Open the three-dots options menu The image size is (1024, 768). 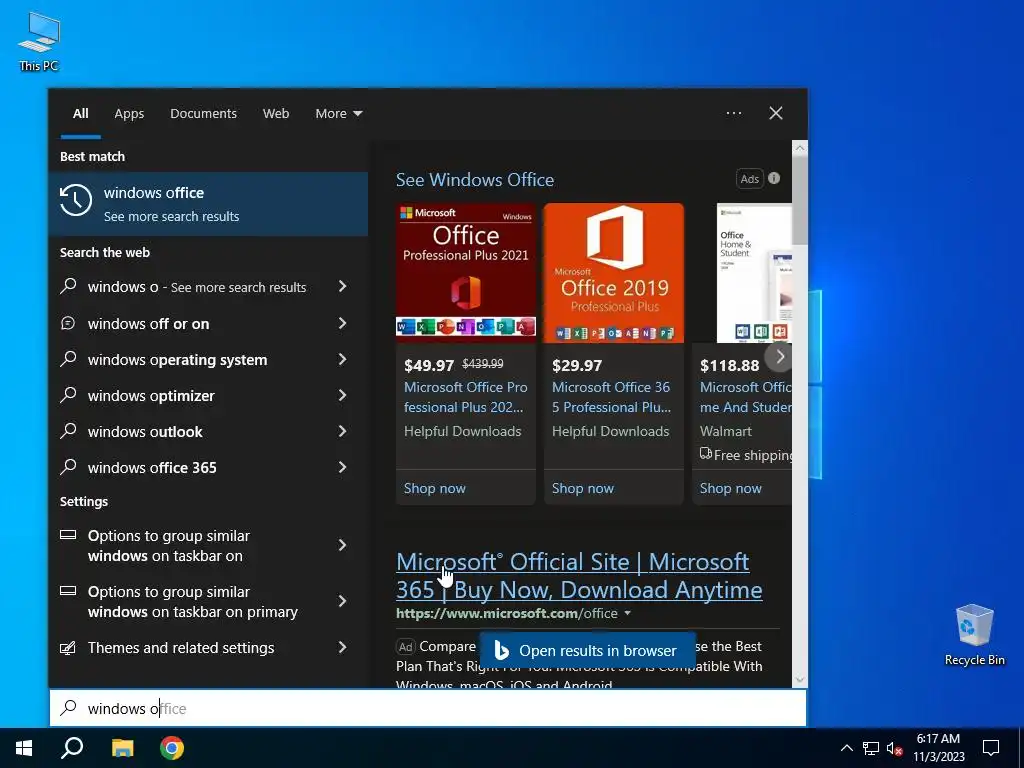(734, 113)
